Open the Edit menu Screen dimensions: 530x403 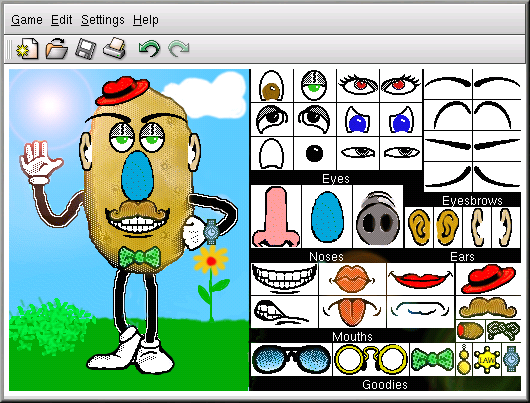(x=62, y=20)
